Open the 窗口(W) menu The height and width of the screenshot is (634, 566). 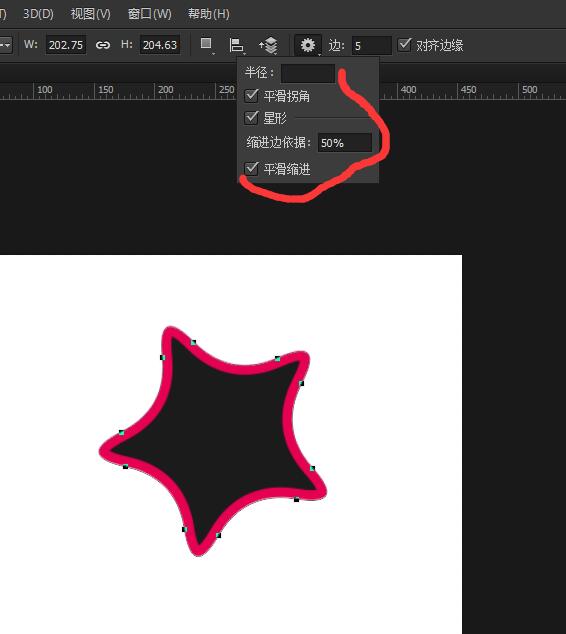tap(150, 14)
